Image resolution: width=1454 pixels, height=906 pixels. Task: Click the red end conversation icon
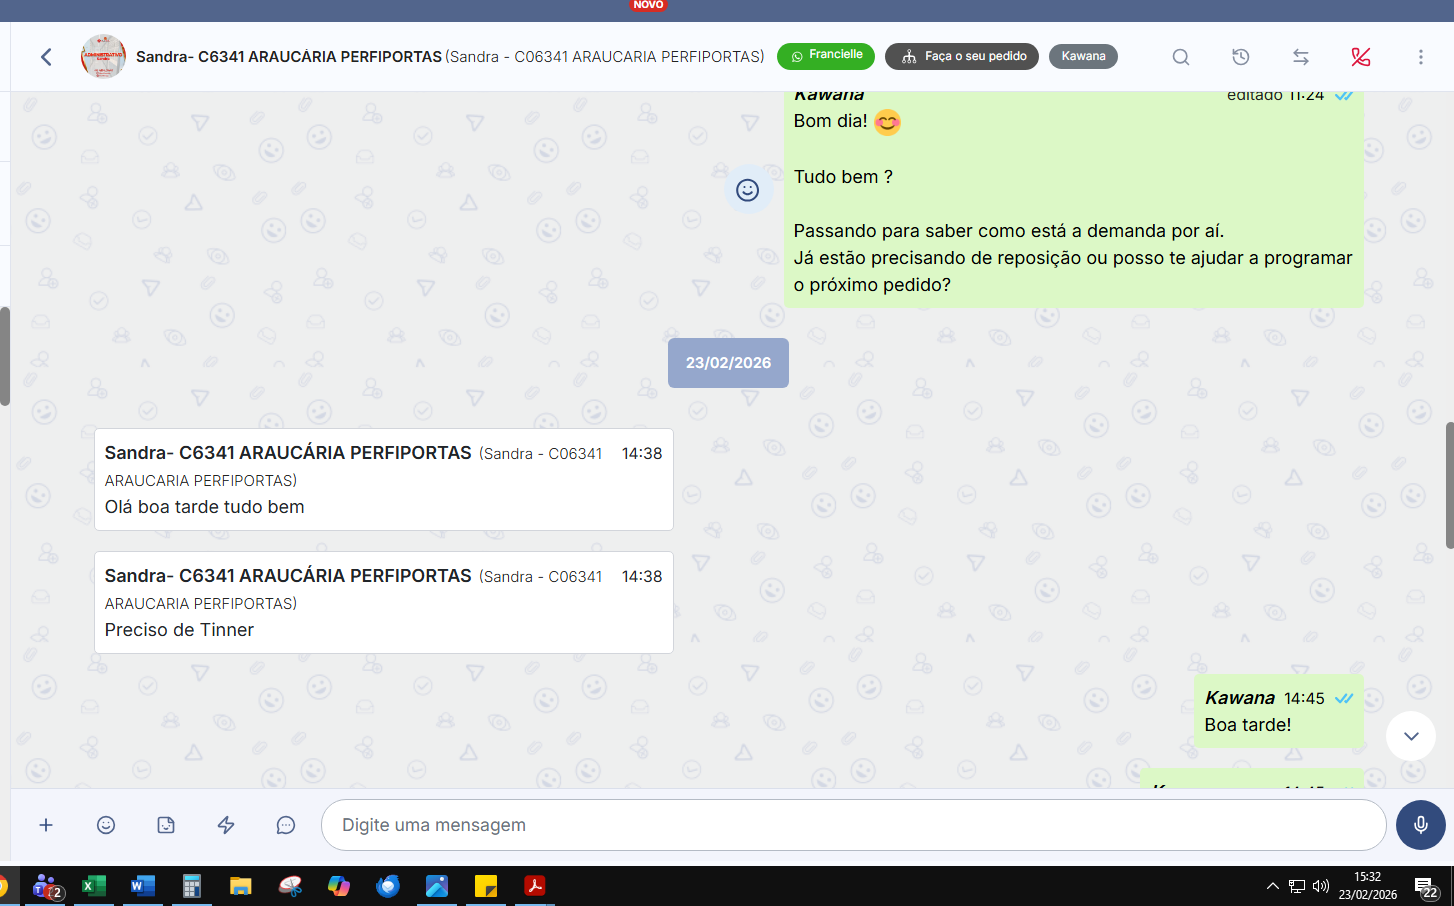pyautogui.click(x=1361, y=57)
